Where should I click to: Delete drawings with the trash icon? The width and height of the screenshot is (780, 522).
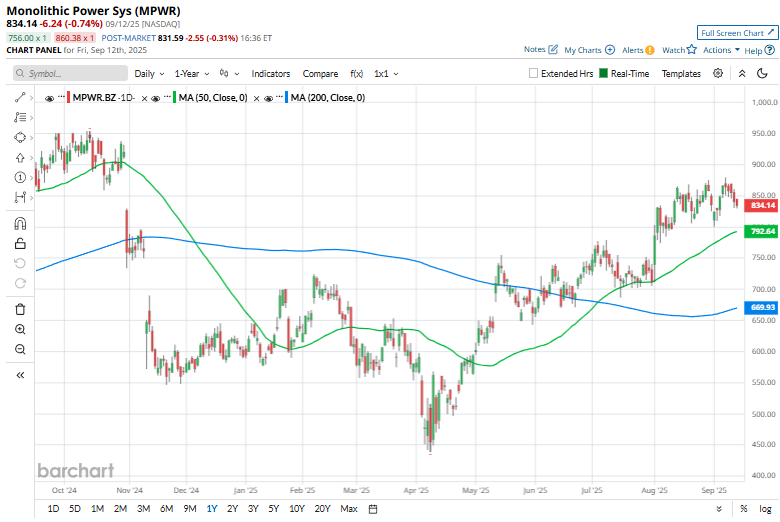pos(20,310)
